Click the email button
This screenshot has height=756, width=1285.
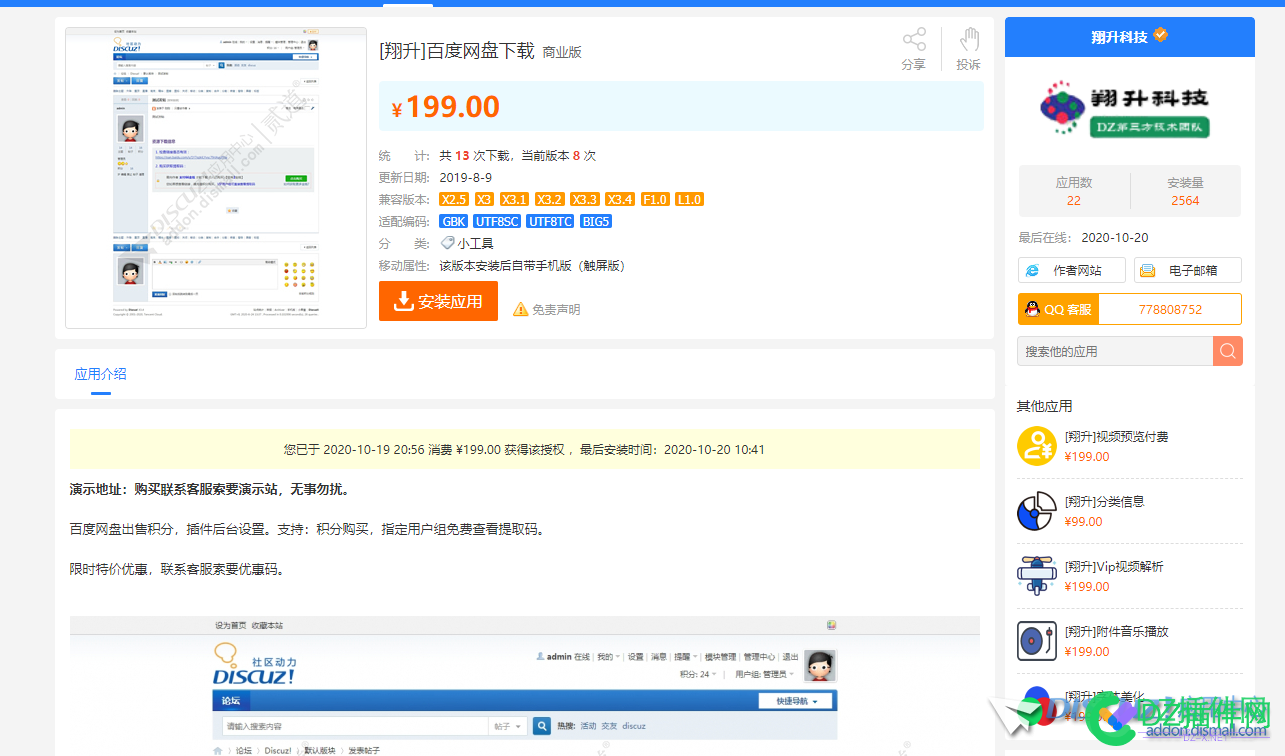pos(1188,270)
